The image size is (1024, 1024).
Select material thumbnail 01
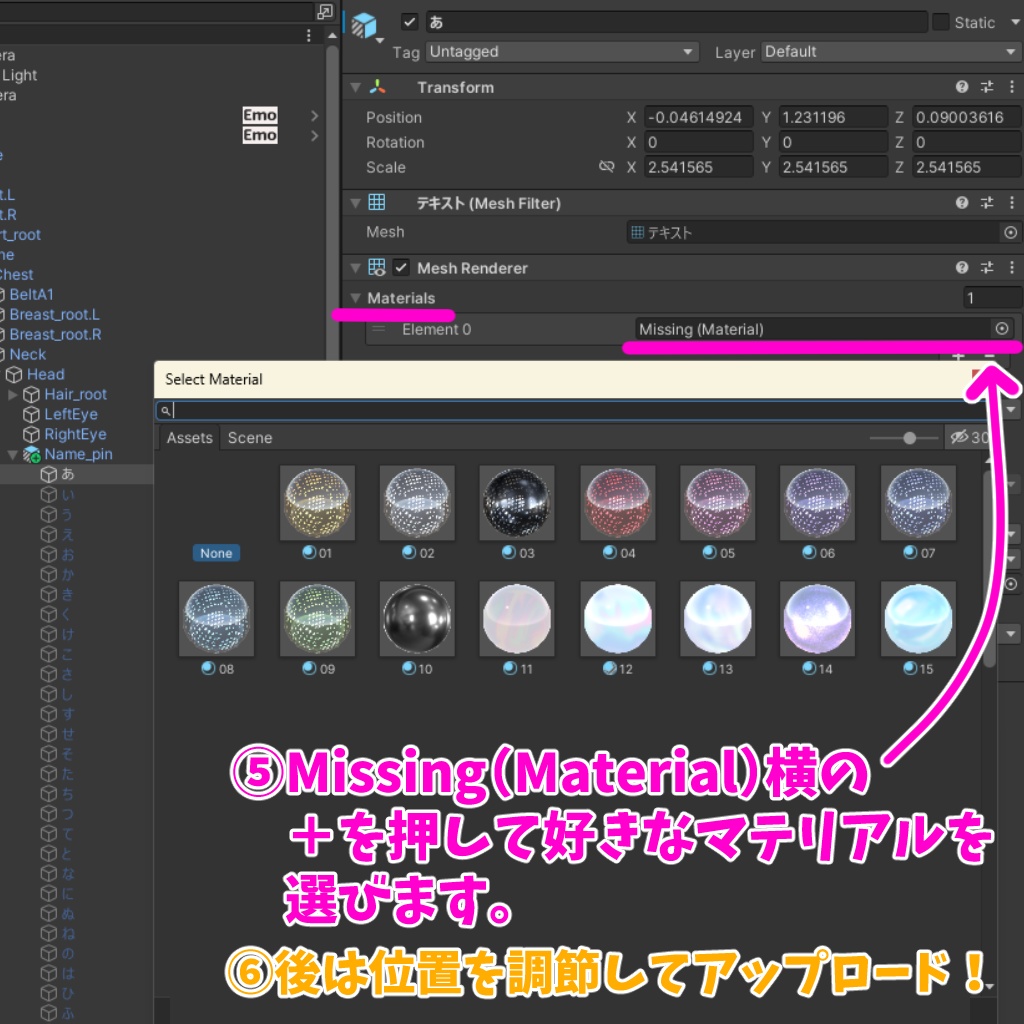pos(317,503)
